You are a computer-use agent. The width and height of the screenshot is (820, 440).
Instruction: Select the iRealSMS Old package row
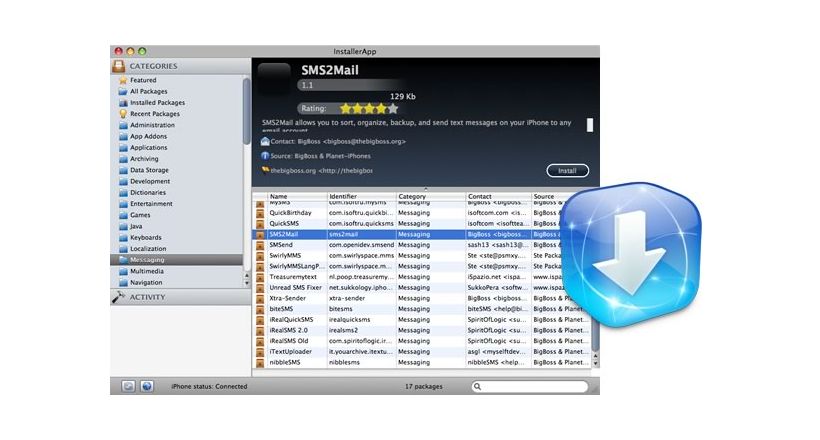(x=422, y=341)
